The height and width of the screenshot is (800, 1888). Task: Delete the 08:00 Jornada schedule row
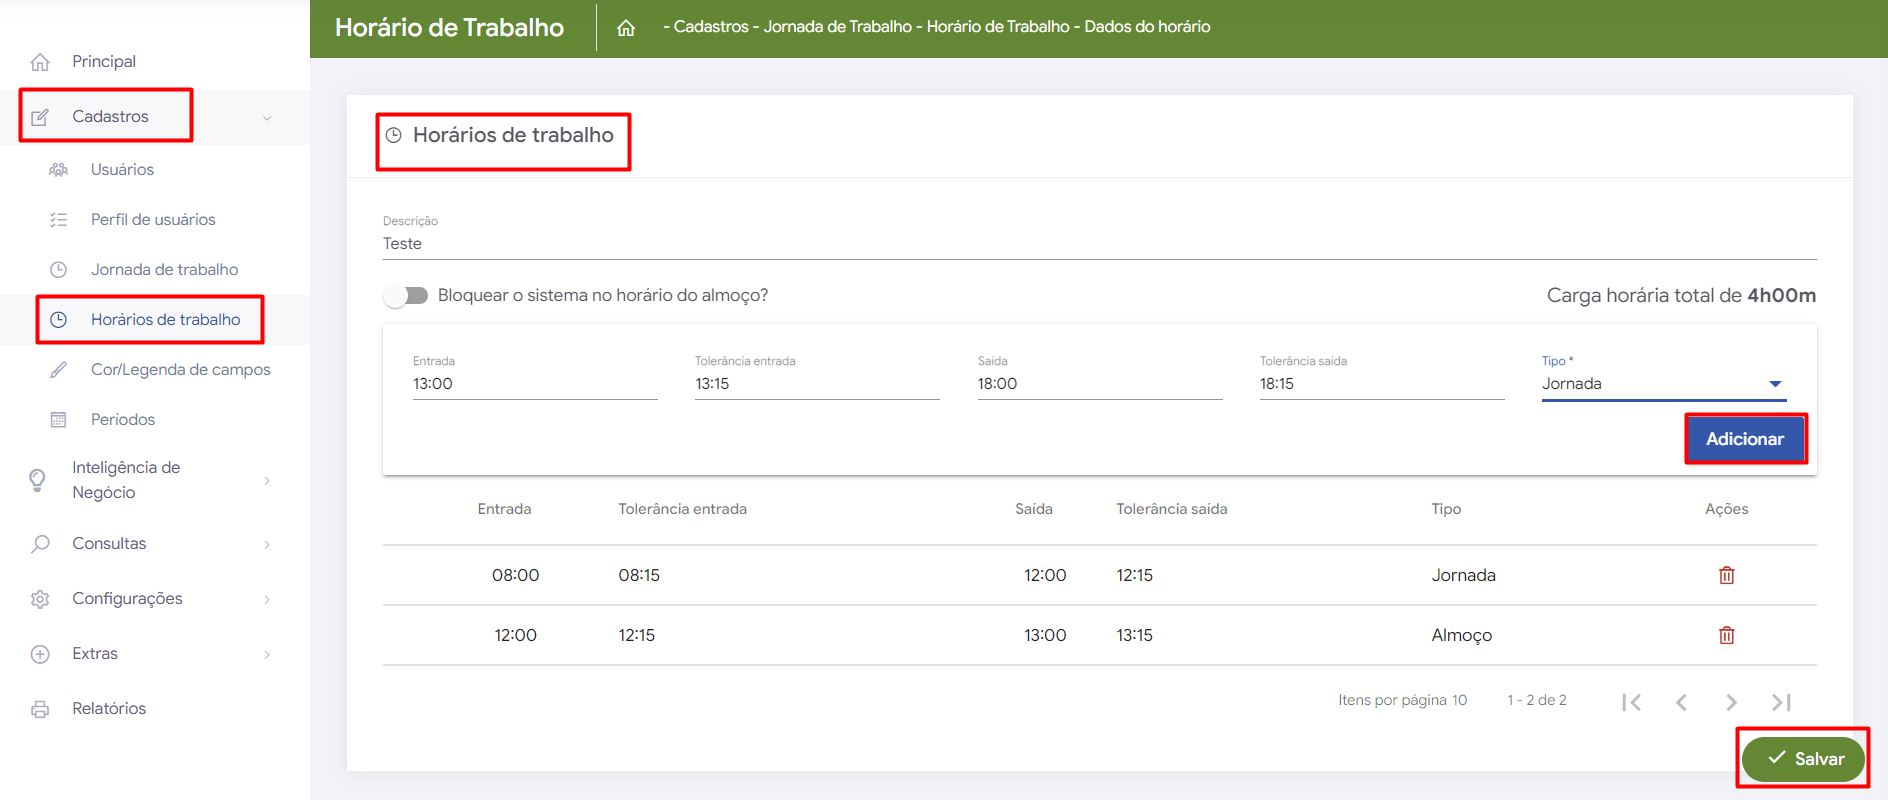[1726, 575]
